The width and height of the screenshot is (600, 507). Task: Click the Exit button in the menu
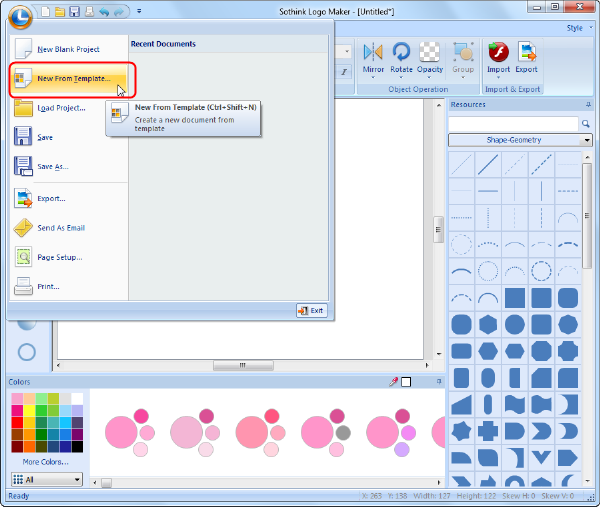point(311,310)
